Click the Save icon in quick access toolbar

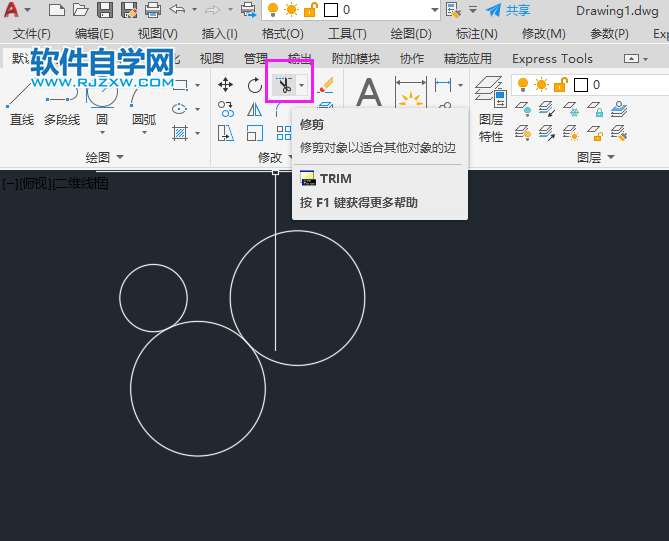pyautogui.click(x=105, y=10)
